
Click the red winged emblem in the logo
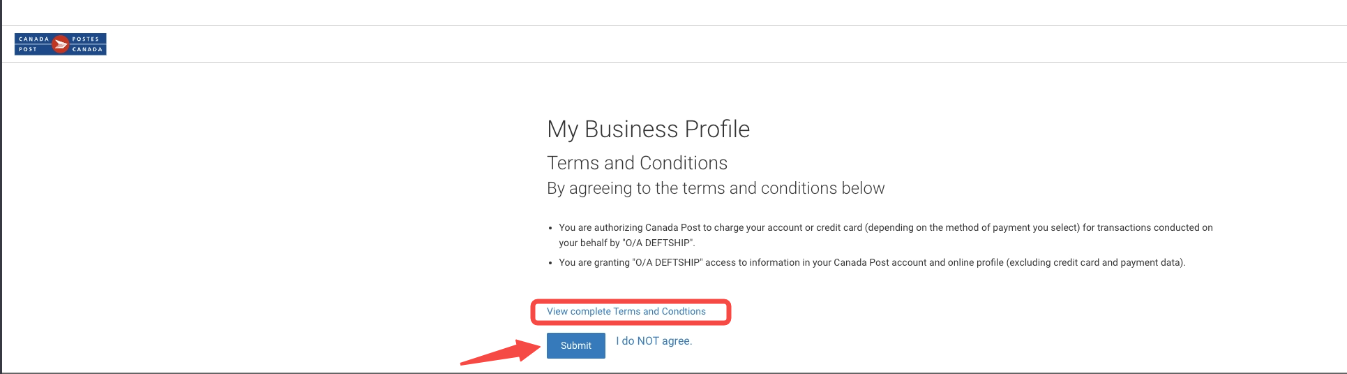pos(60,44)
